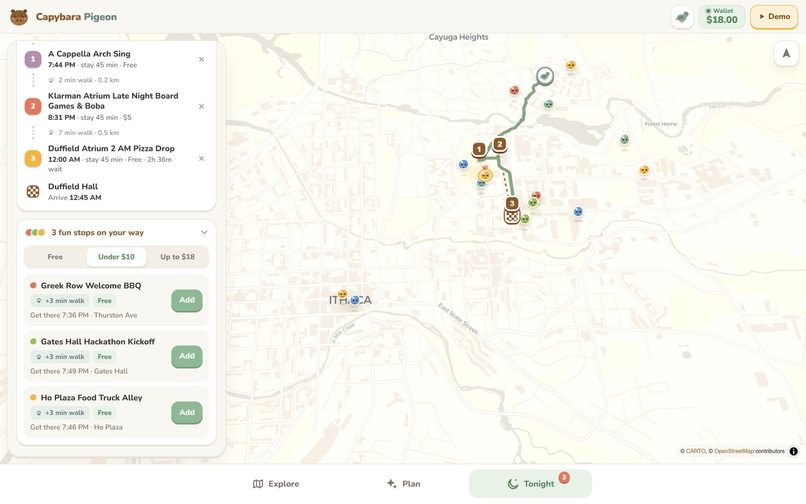Click map route marker numbered 1
The image size is (806, 504).
pyautogui.click(x=479, y=150)
